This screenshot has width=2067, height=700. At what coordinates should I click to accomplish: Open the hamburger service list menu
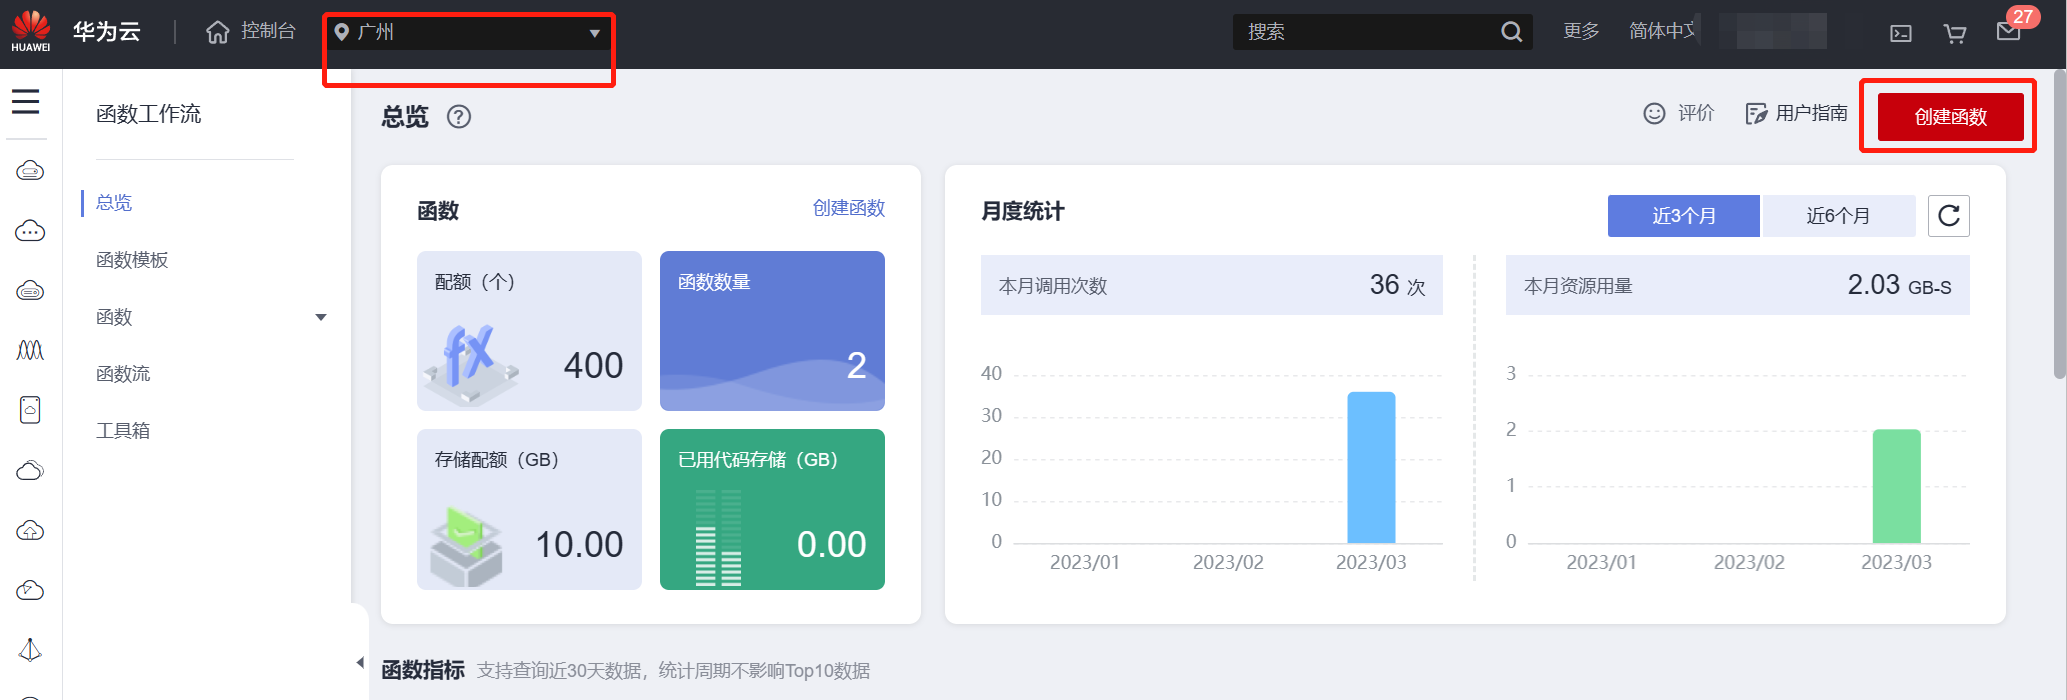pos(26,102)
